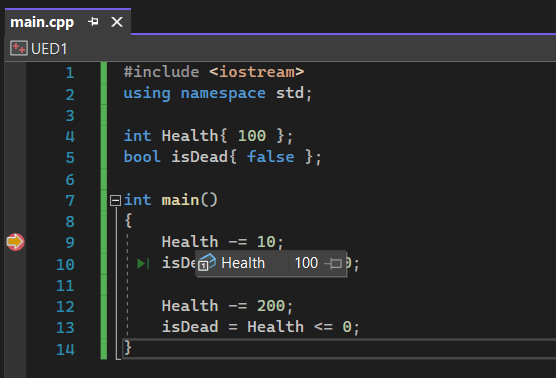Click 'Health' on line 9
The height and width of the screenshot is (378, 556).
coord(190,242)
